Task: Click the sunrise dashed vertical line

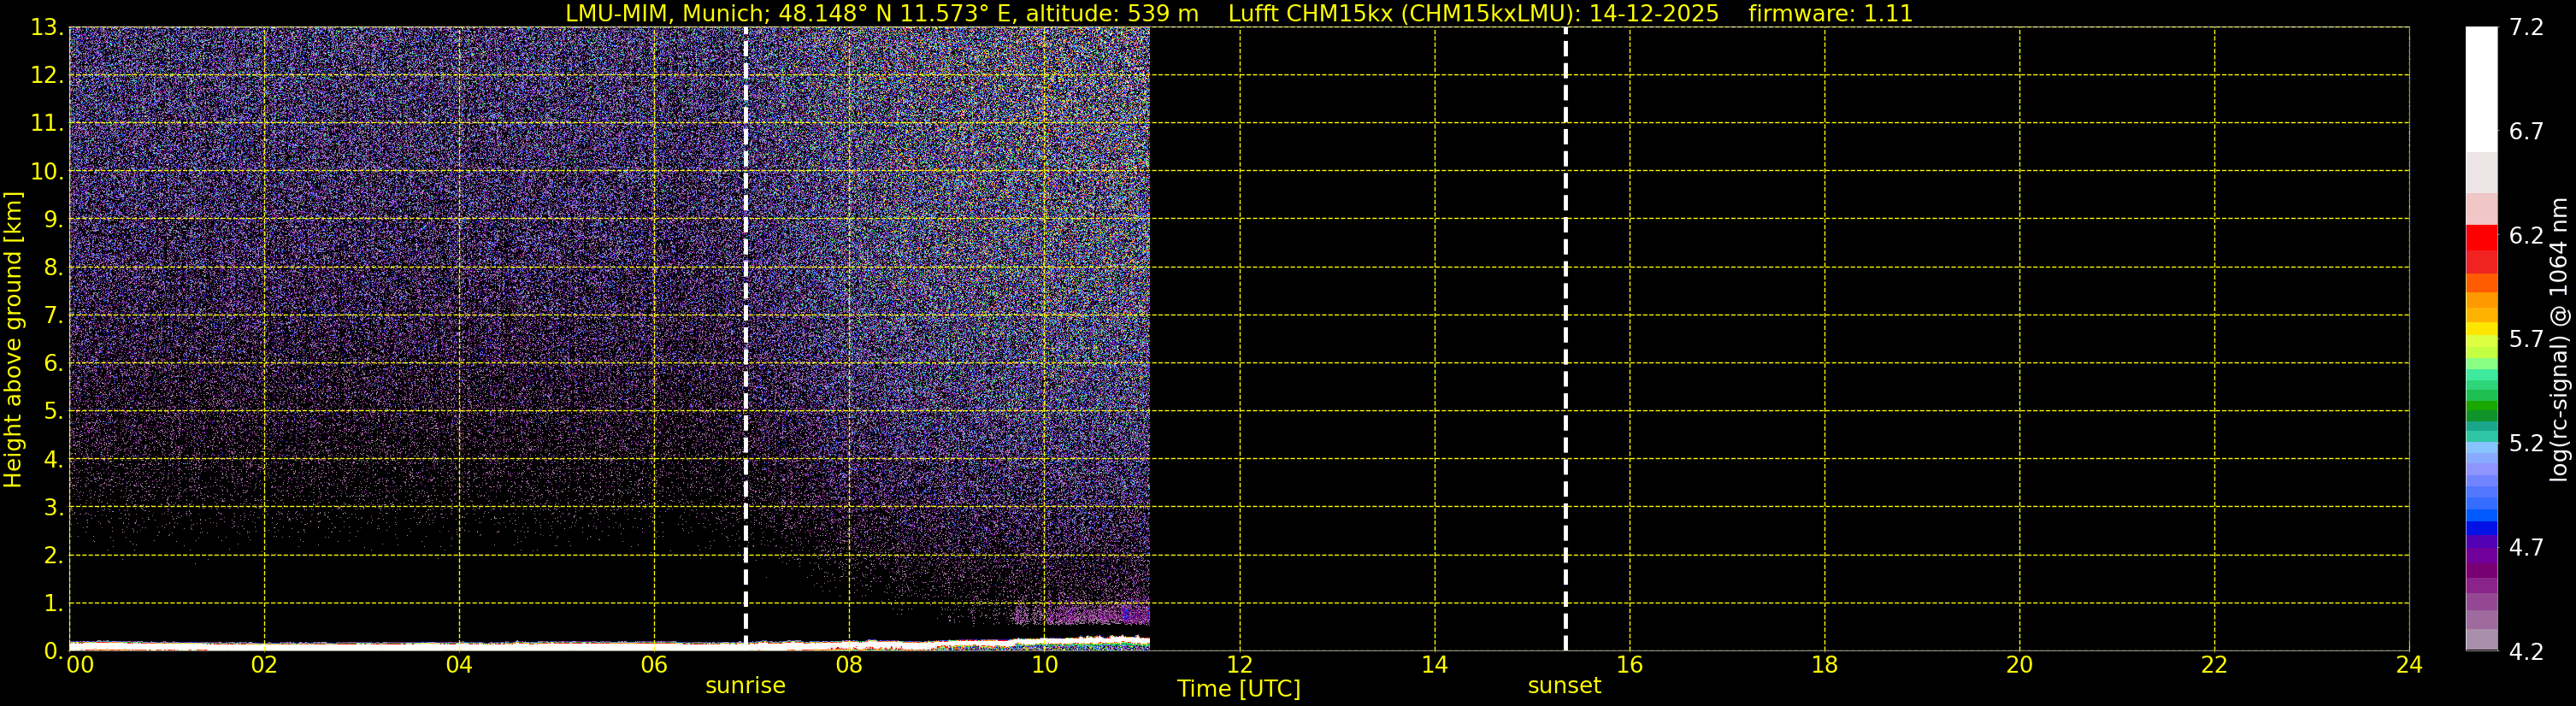Action: click(x=746, y=338)
